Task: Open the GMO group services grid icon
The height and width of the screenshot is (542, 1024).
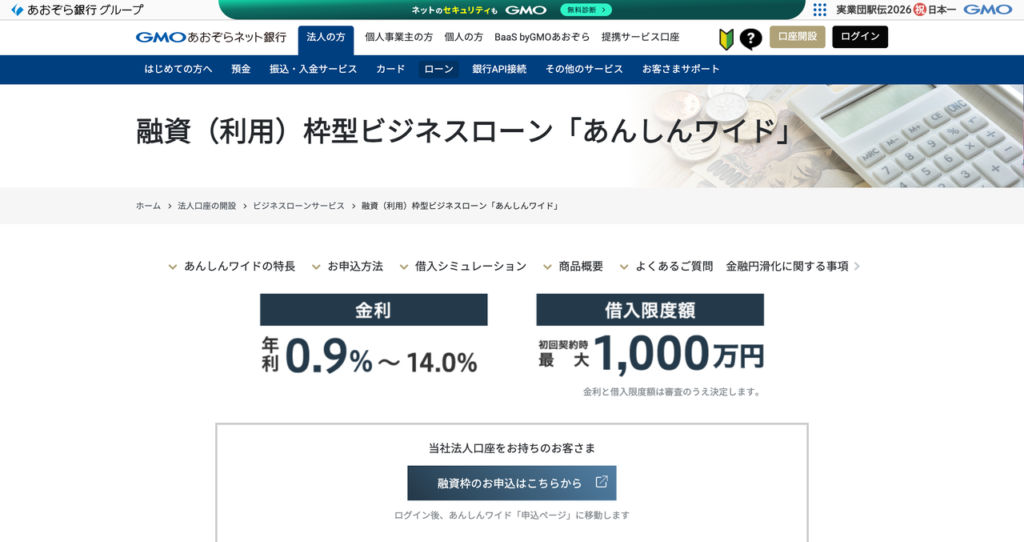Action: pyautogui.click(x=820, y=10)
